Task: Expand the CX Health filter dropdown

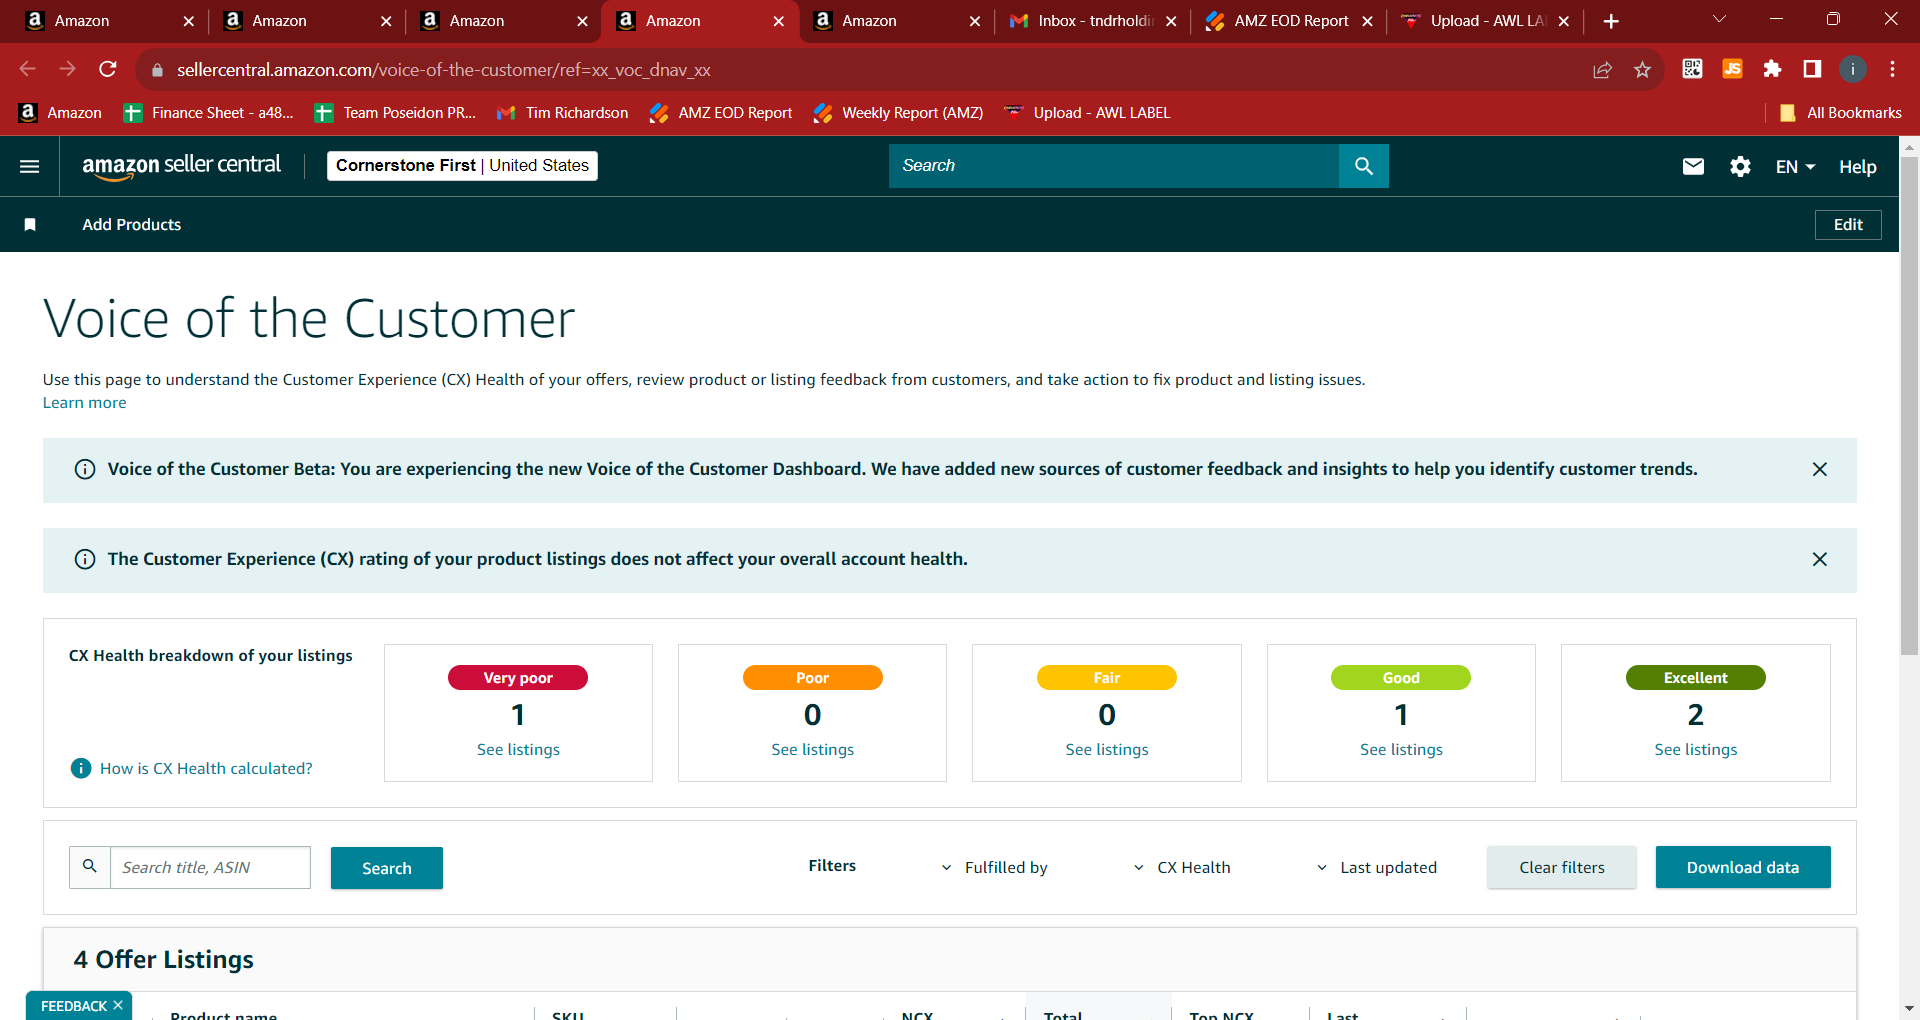Action: (1182, 868)
